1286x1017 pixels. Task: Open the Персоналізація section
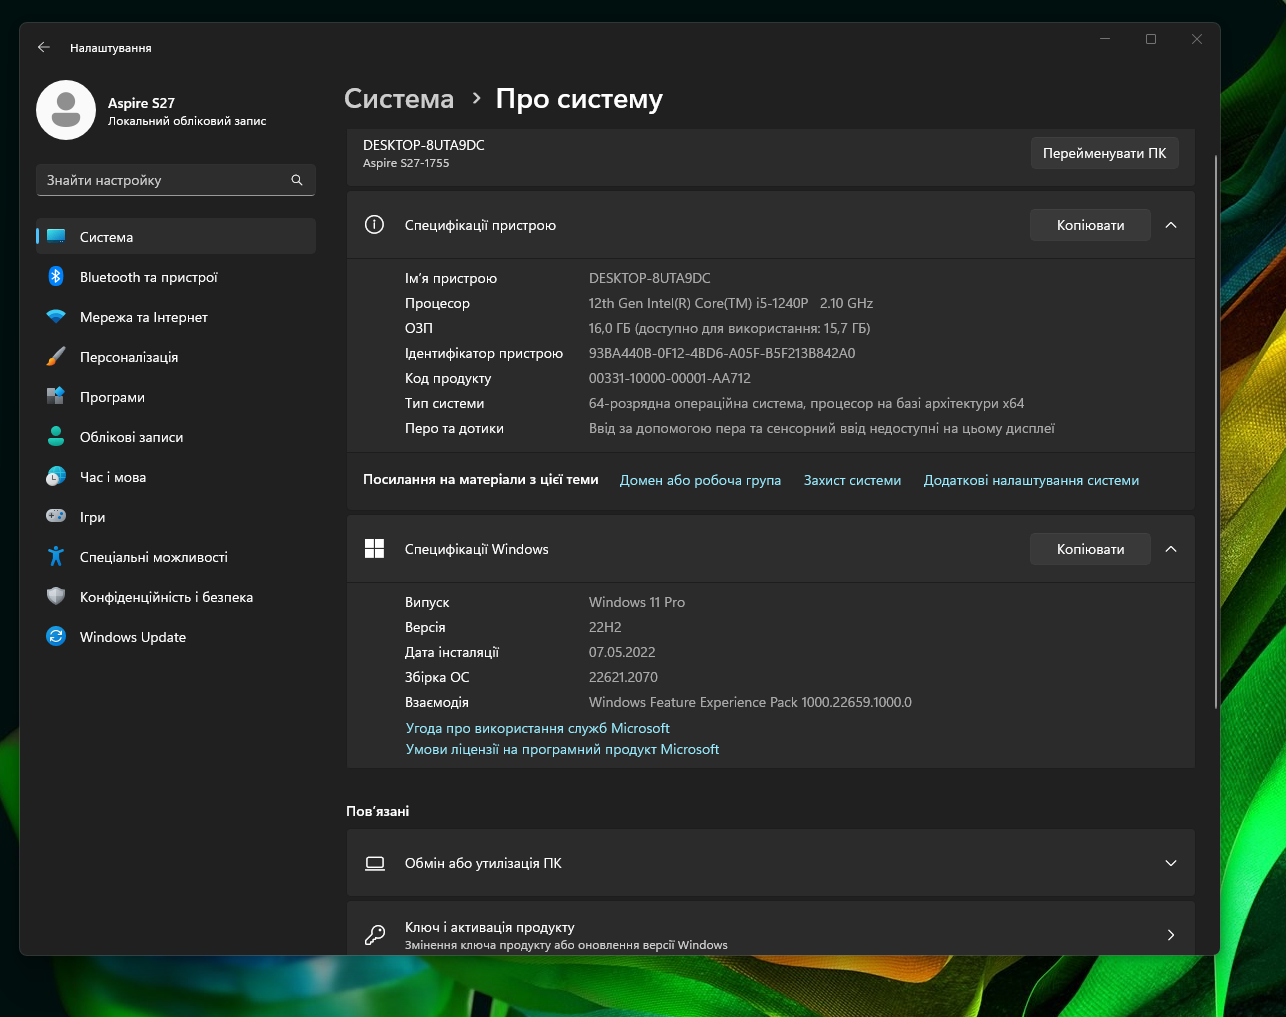coord(176,357)
